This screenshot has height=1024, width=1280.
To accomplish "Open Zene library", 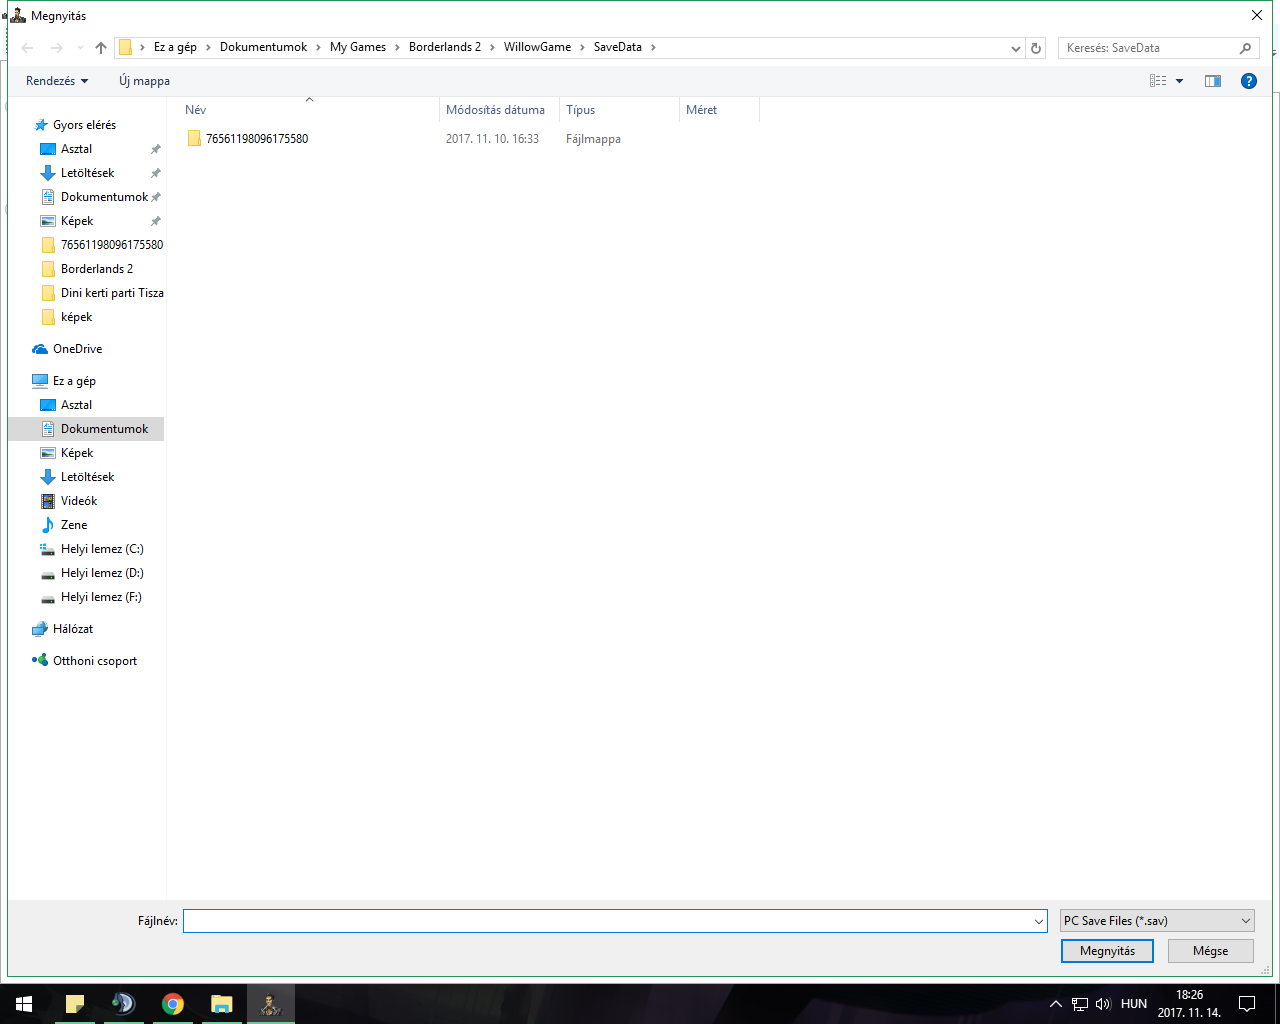I will click(x=74, y=525).
